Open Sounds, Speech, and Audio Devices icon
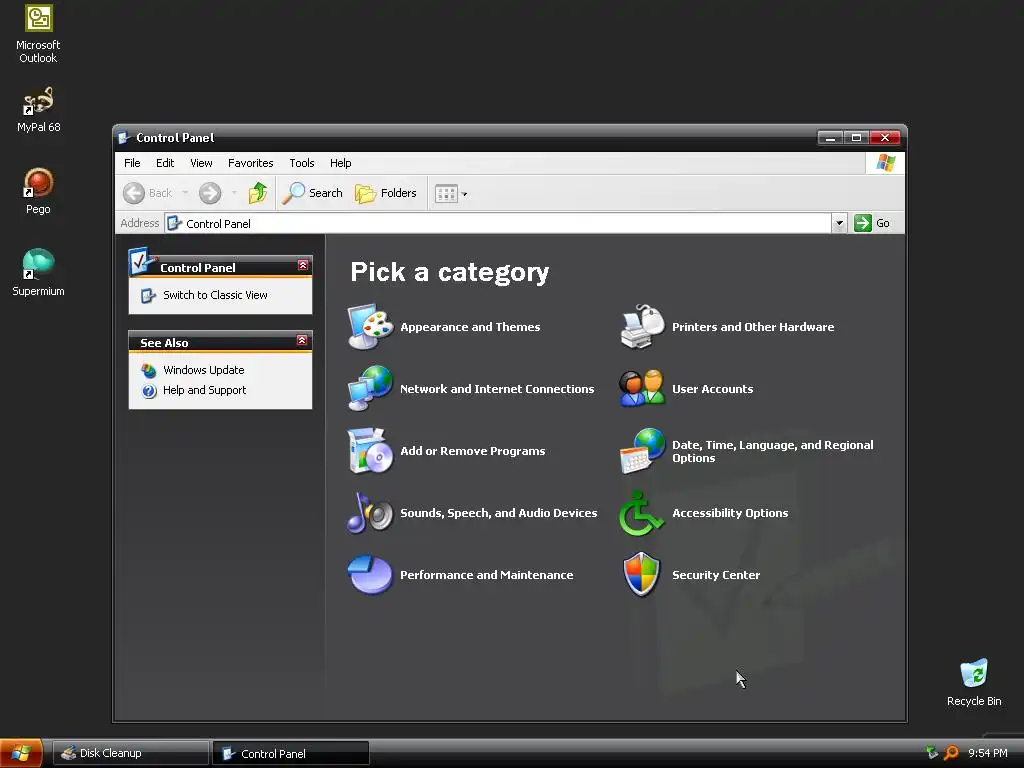Image resolution: width=1024 pixels, height=768 pixels. click(370, 513)
